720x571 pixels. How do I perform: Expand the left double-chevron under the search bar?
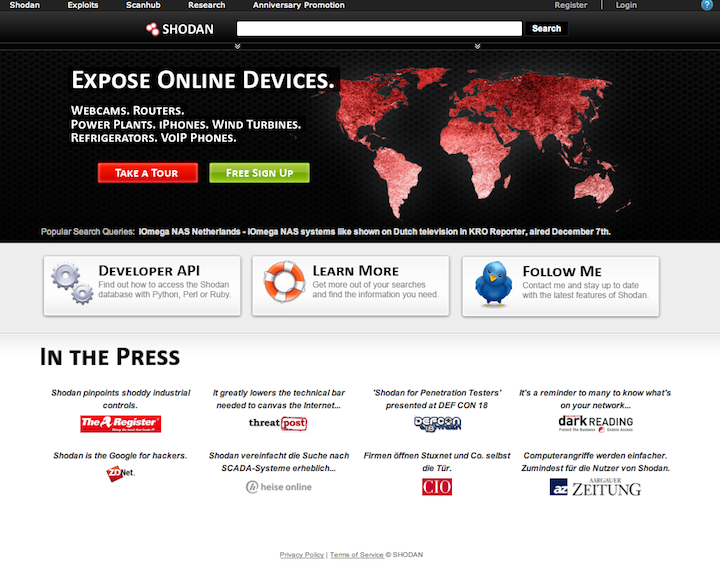[237, 46]
